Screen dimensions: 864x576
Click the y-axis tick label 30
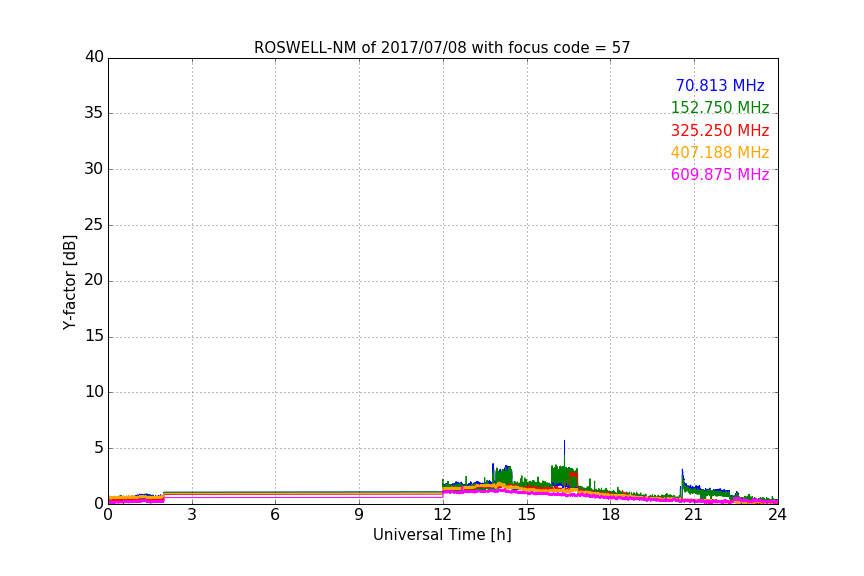[x=94, y=169]
